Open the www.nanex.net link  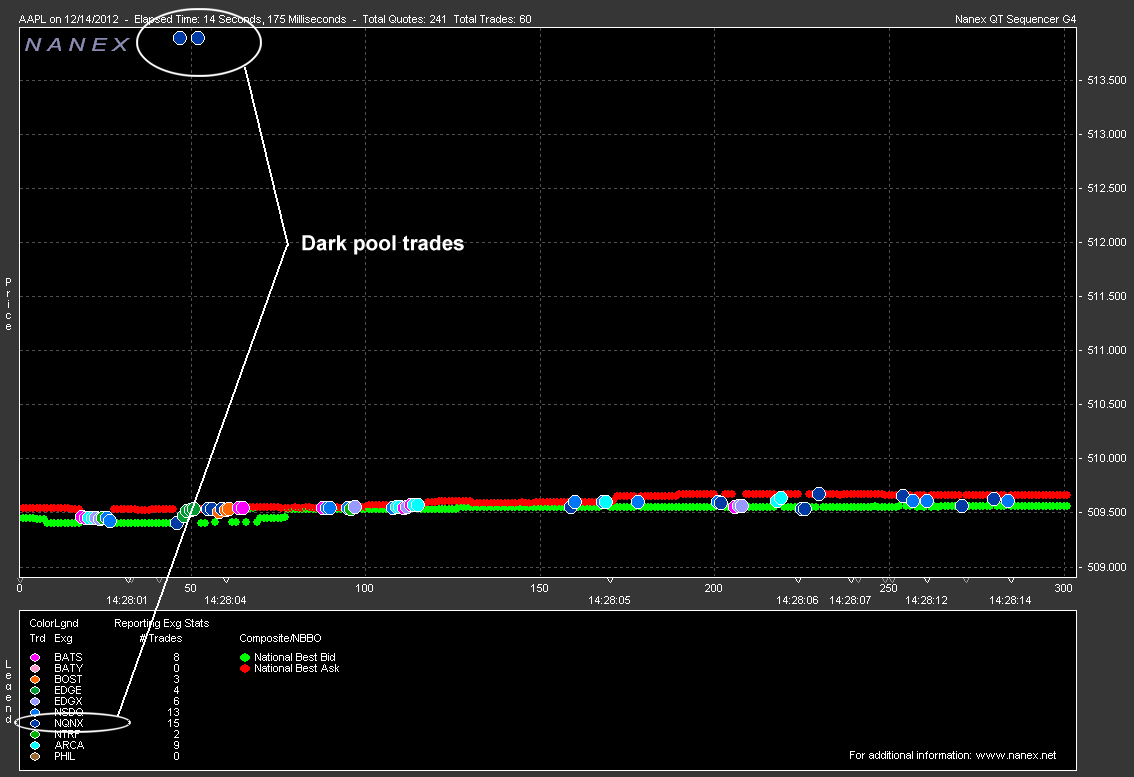pyautogui.click(x=1015, y=755)
